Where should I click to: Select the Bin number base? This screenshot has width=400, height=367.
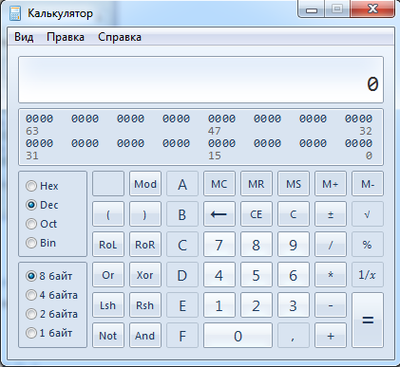click(x=41, y=243)
